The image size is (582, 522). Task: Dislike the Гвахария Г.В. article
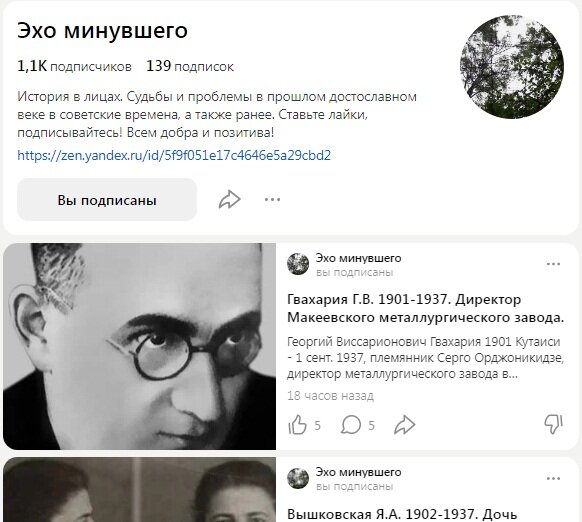pos(553,425)
